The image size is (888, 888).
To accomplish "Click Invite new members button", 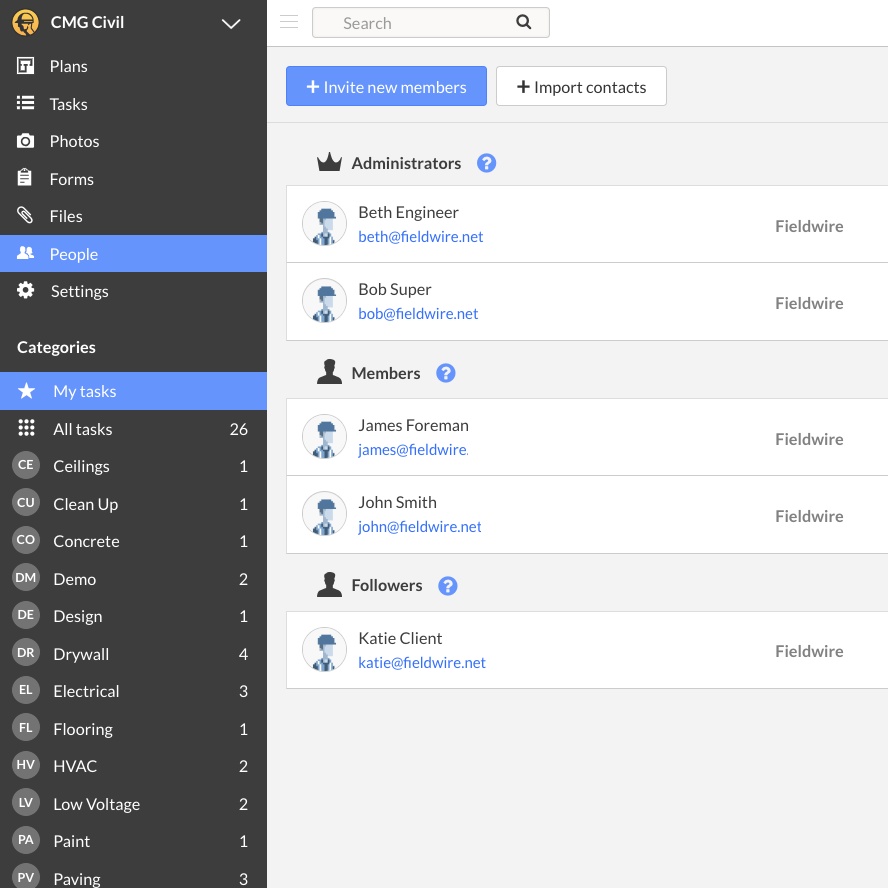I will [386, 87].
